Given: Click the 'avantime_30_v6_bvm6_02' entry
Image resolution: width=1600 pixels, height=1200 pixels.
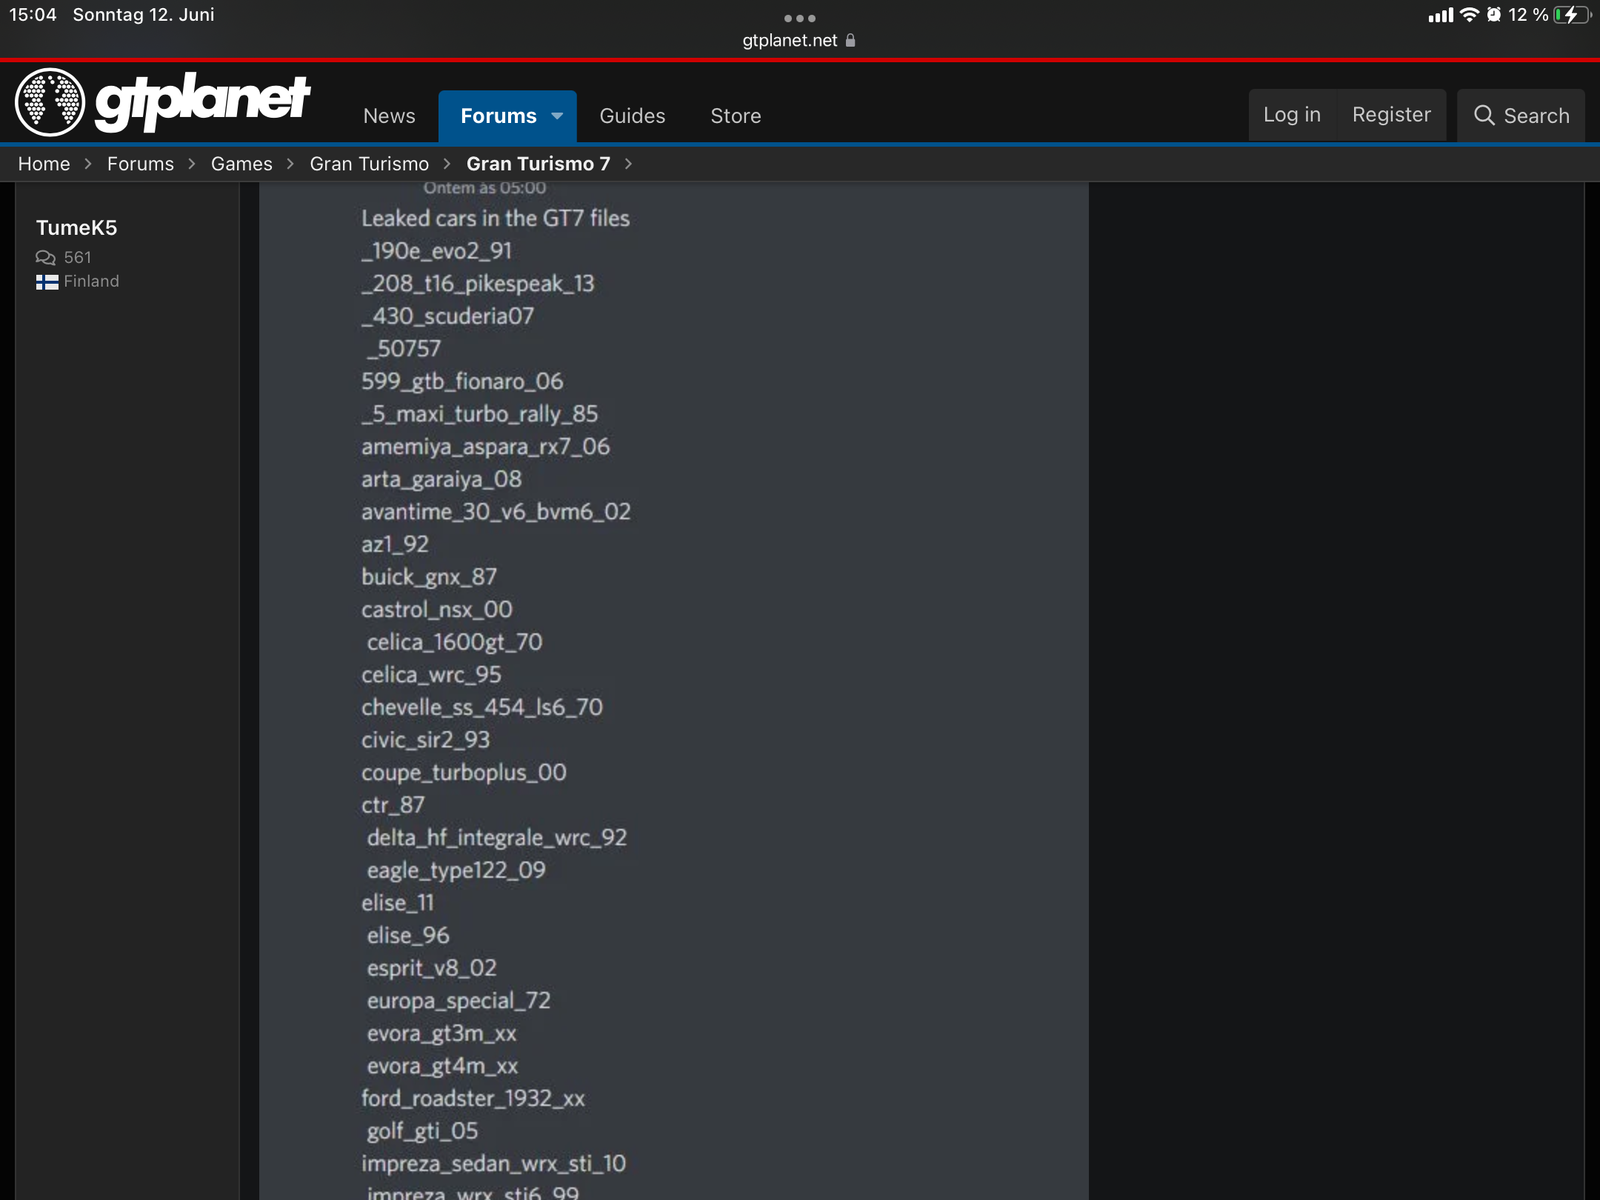Looking at the screenshot, I should click(496, 512).
